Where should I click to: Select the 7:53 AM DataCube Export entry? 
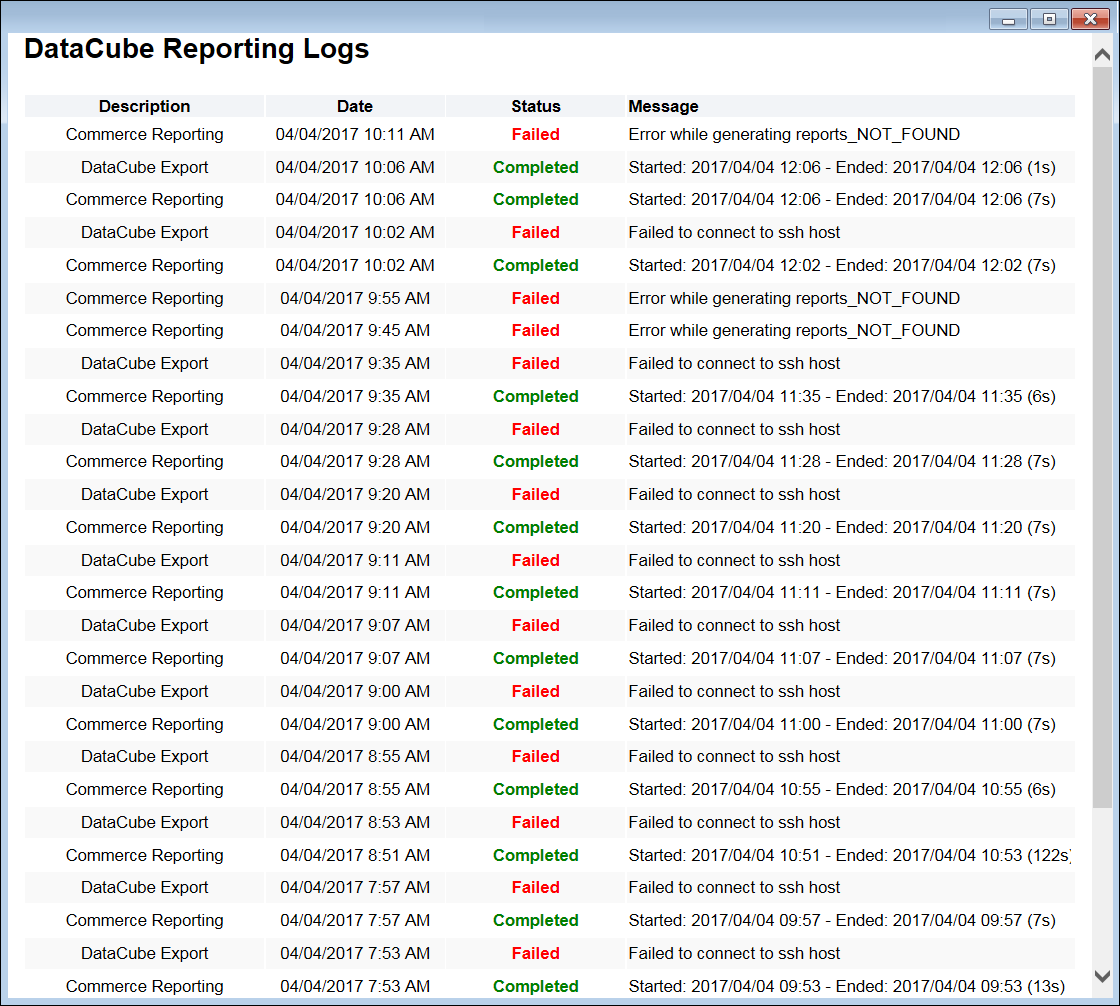click(144, 953)
